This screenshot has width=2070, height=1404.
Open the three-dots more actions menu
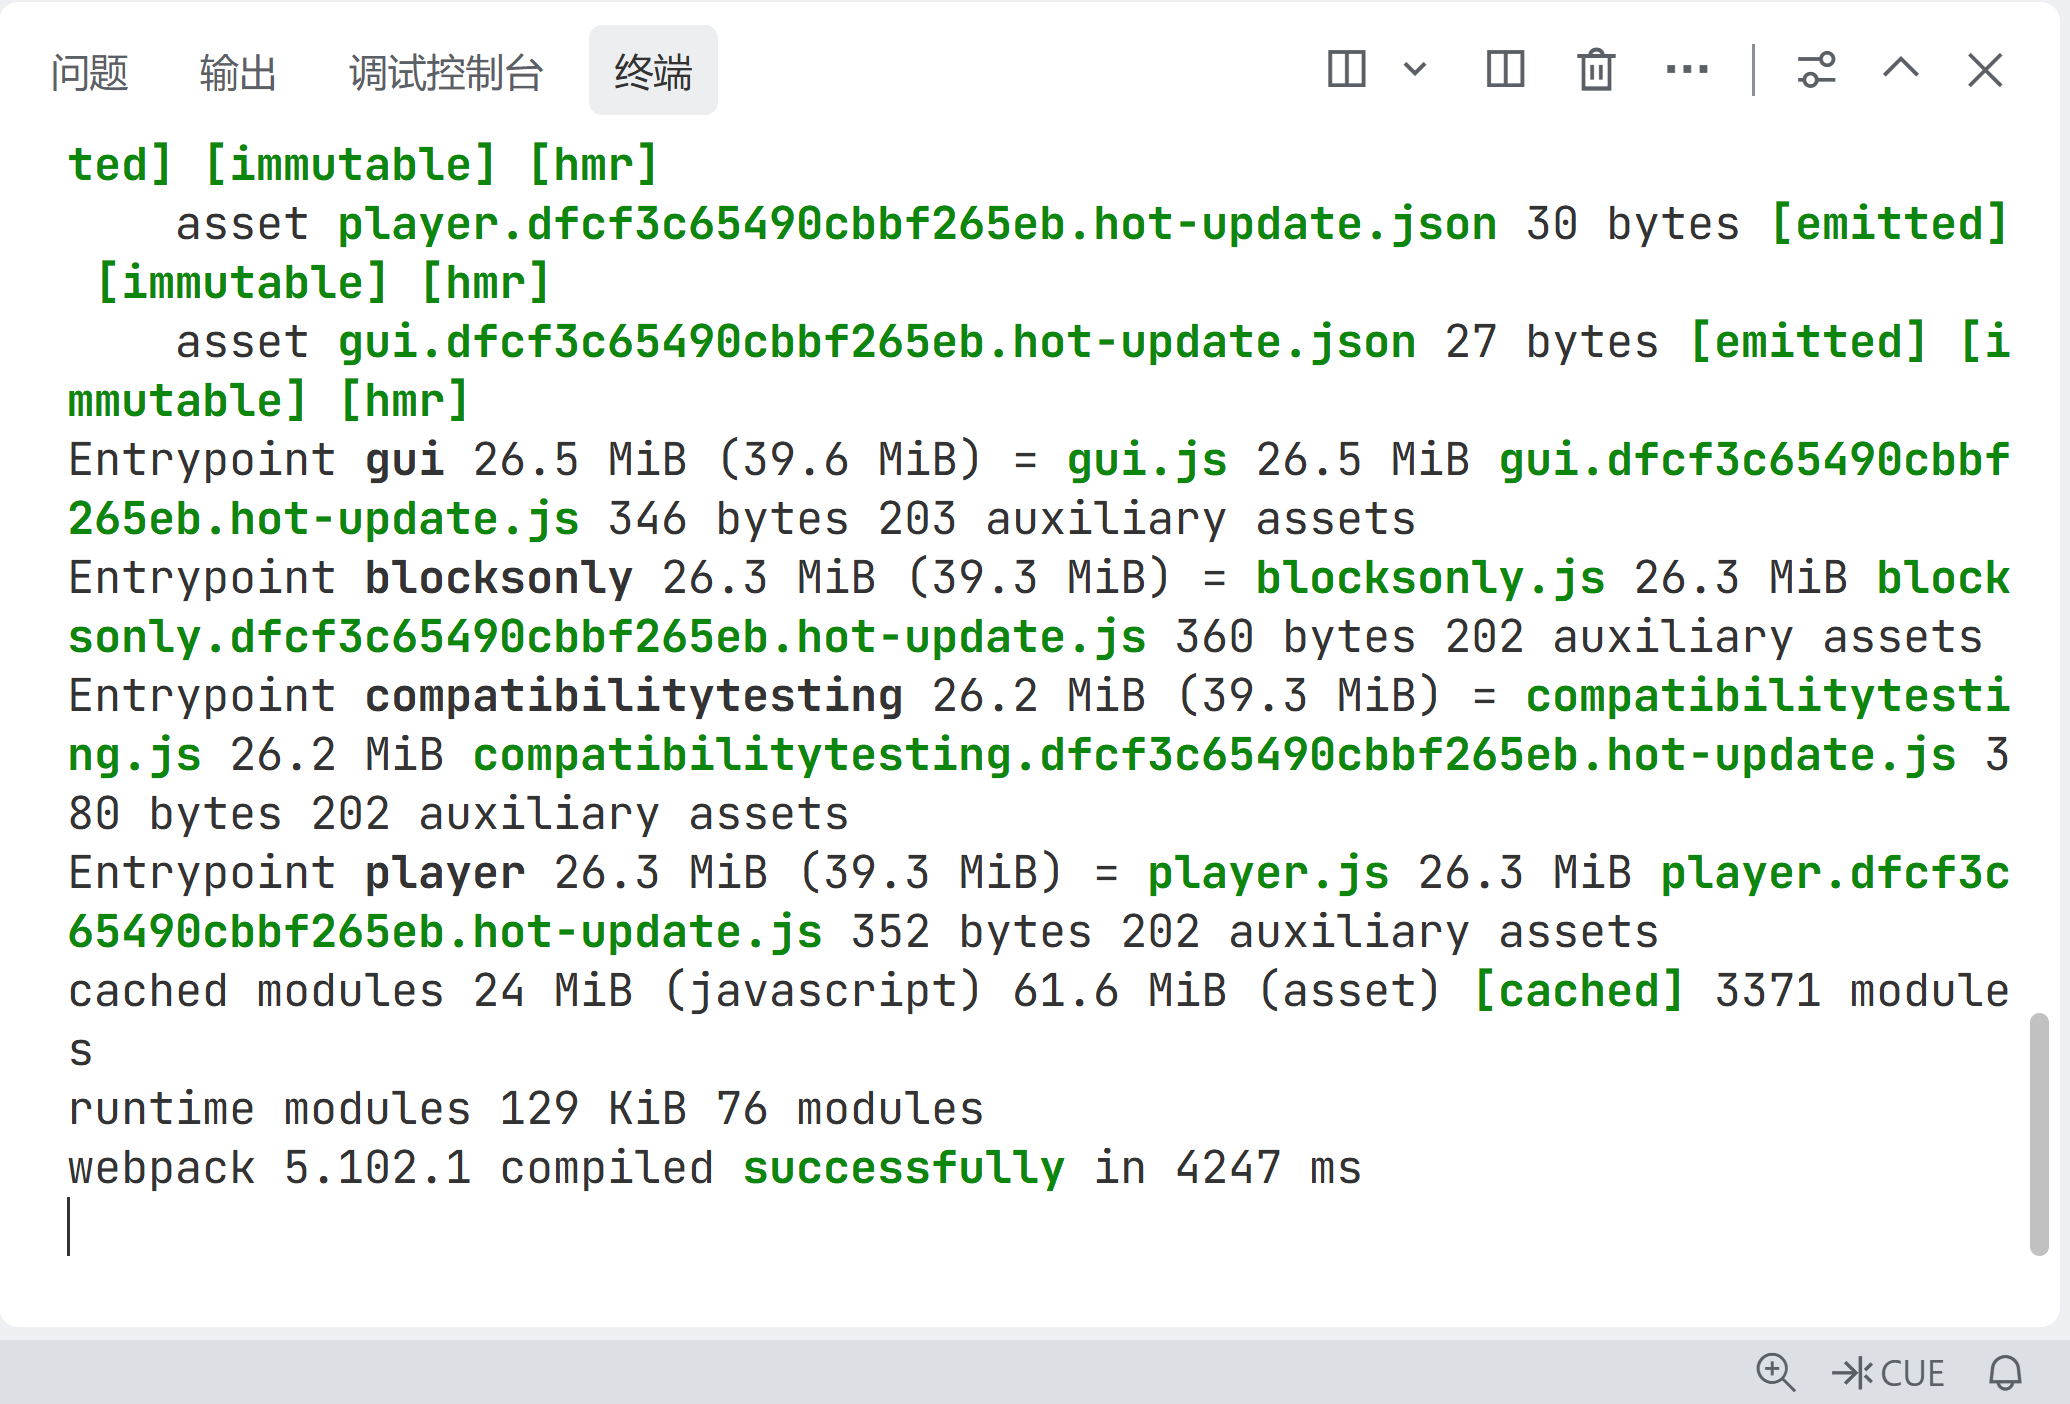tap(1687, 70)
